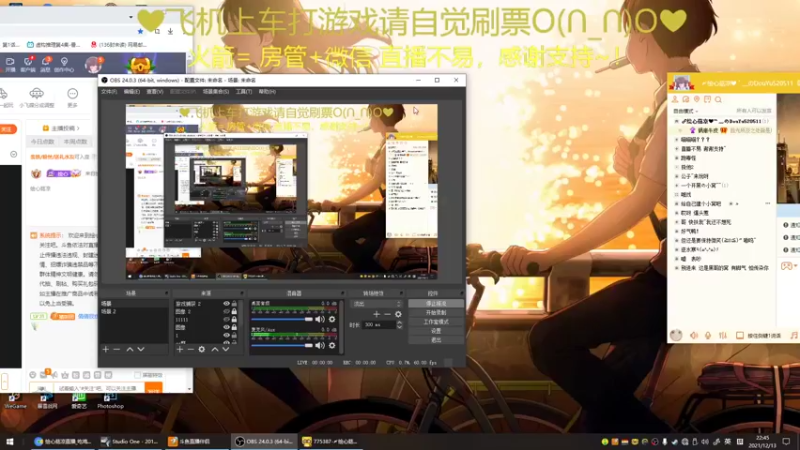Toggle visibility eye of 11111 source
This screenshot has width=800, height=450.
[226, 319]
